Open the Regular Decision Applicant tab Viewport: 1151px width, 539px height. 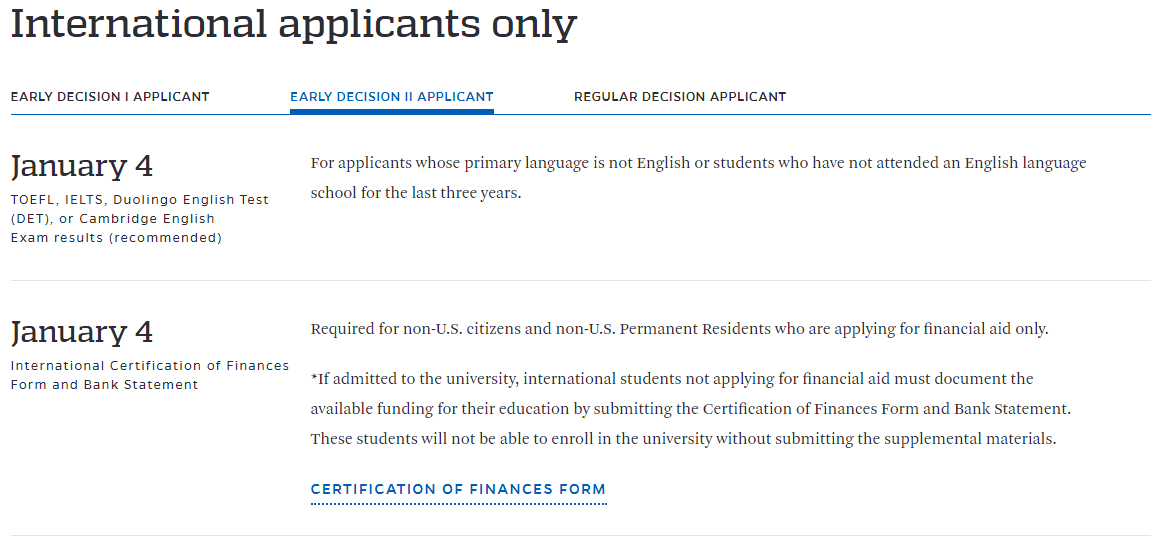coord(680,97)
